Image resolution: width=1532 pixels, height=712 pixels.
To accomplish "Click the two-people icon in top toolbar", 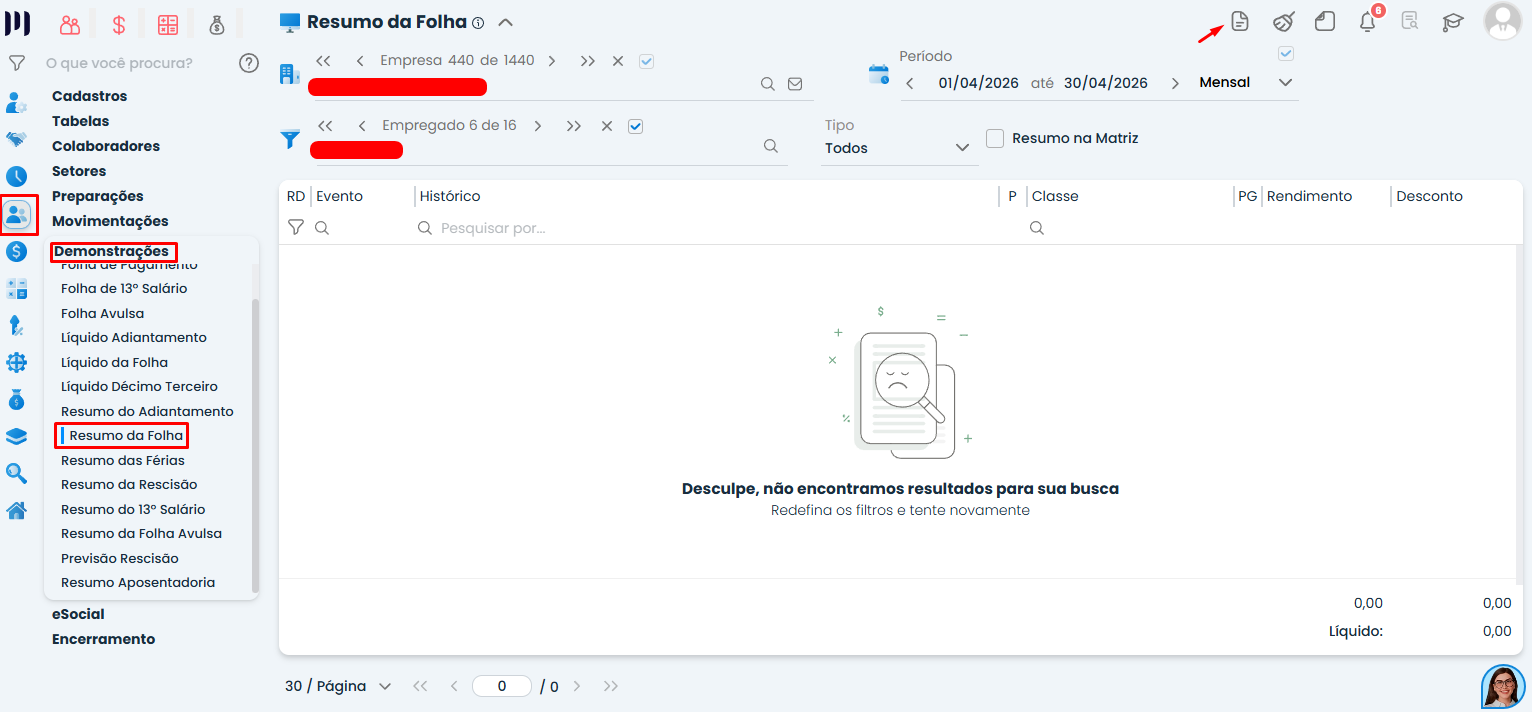I will click(x=70, y=25).
